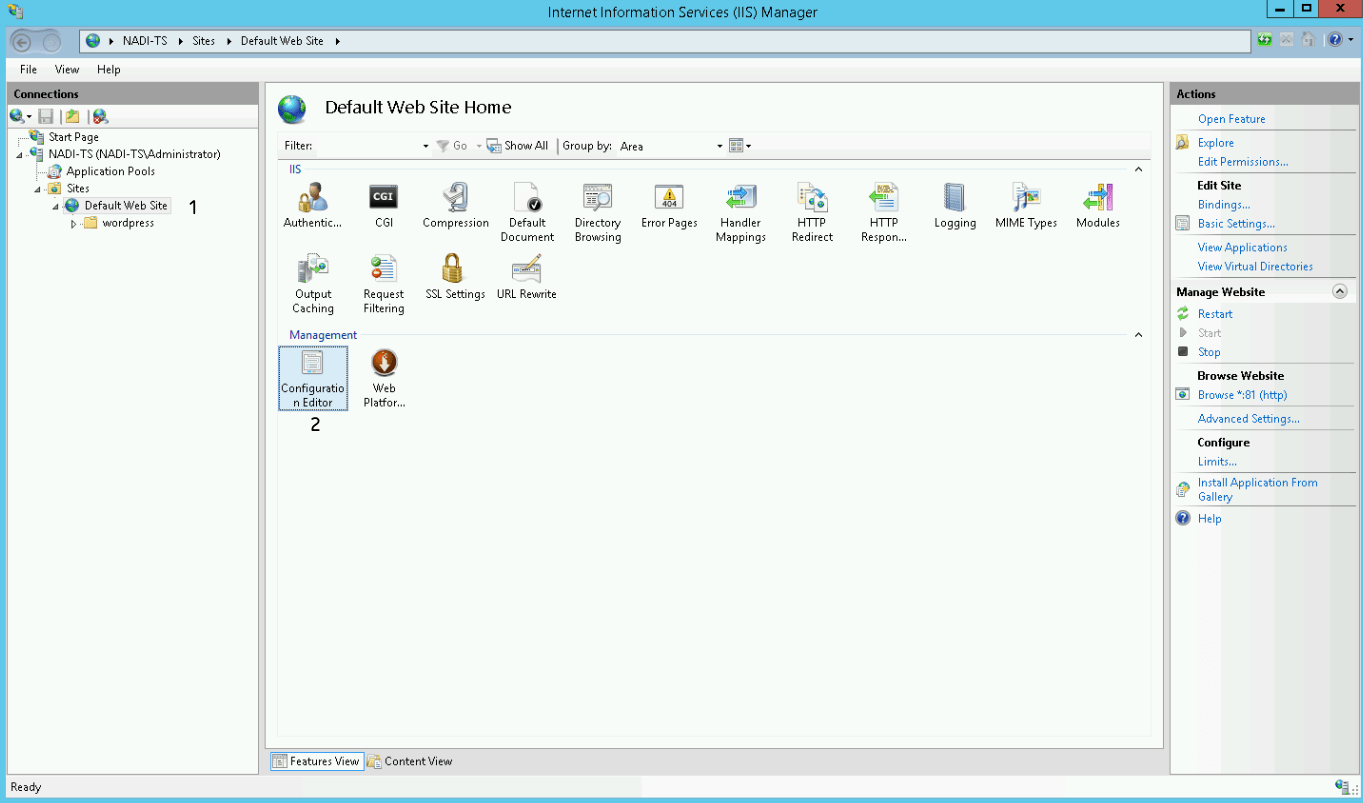
Task: Select Start Page in Connections tree
Action: (x=74, y=137)
